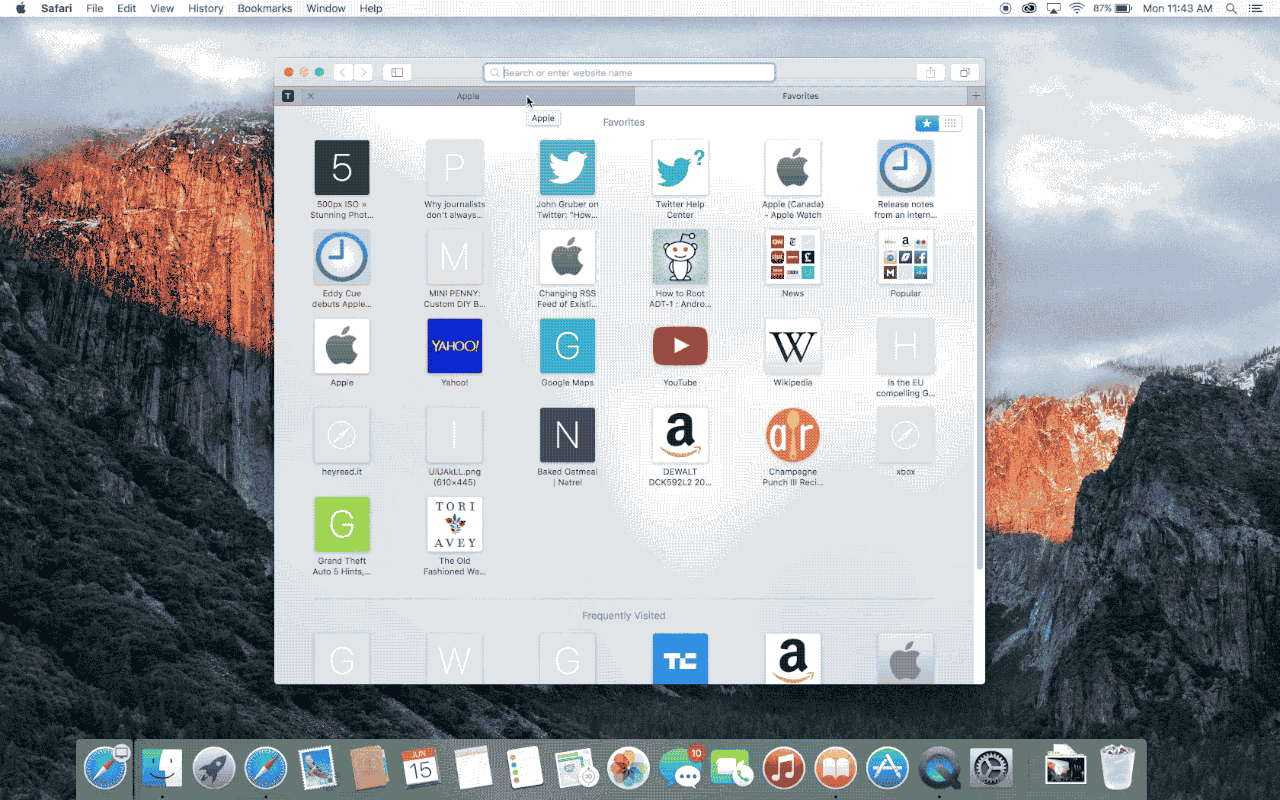Open the Wi-Fi status menu
1280x800 pixels.
coord(1077,8)
